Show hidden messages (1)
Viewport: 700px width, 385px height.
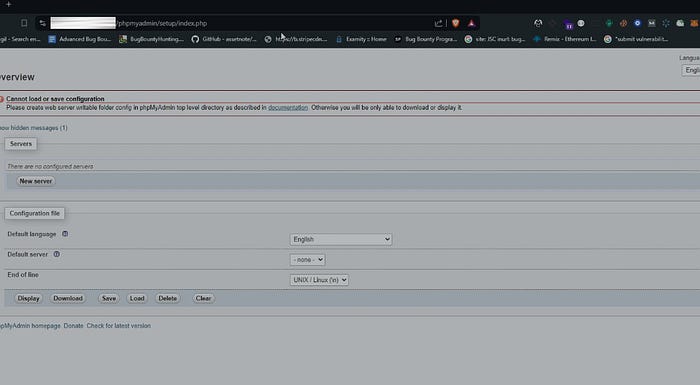click(x=33, y=128)
